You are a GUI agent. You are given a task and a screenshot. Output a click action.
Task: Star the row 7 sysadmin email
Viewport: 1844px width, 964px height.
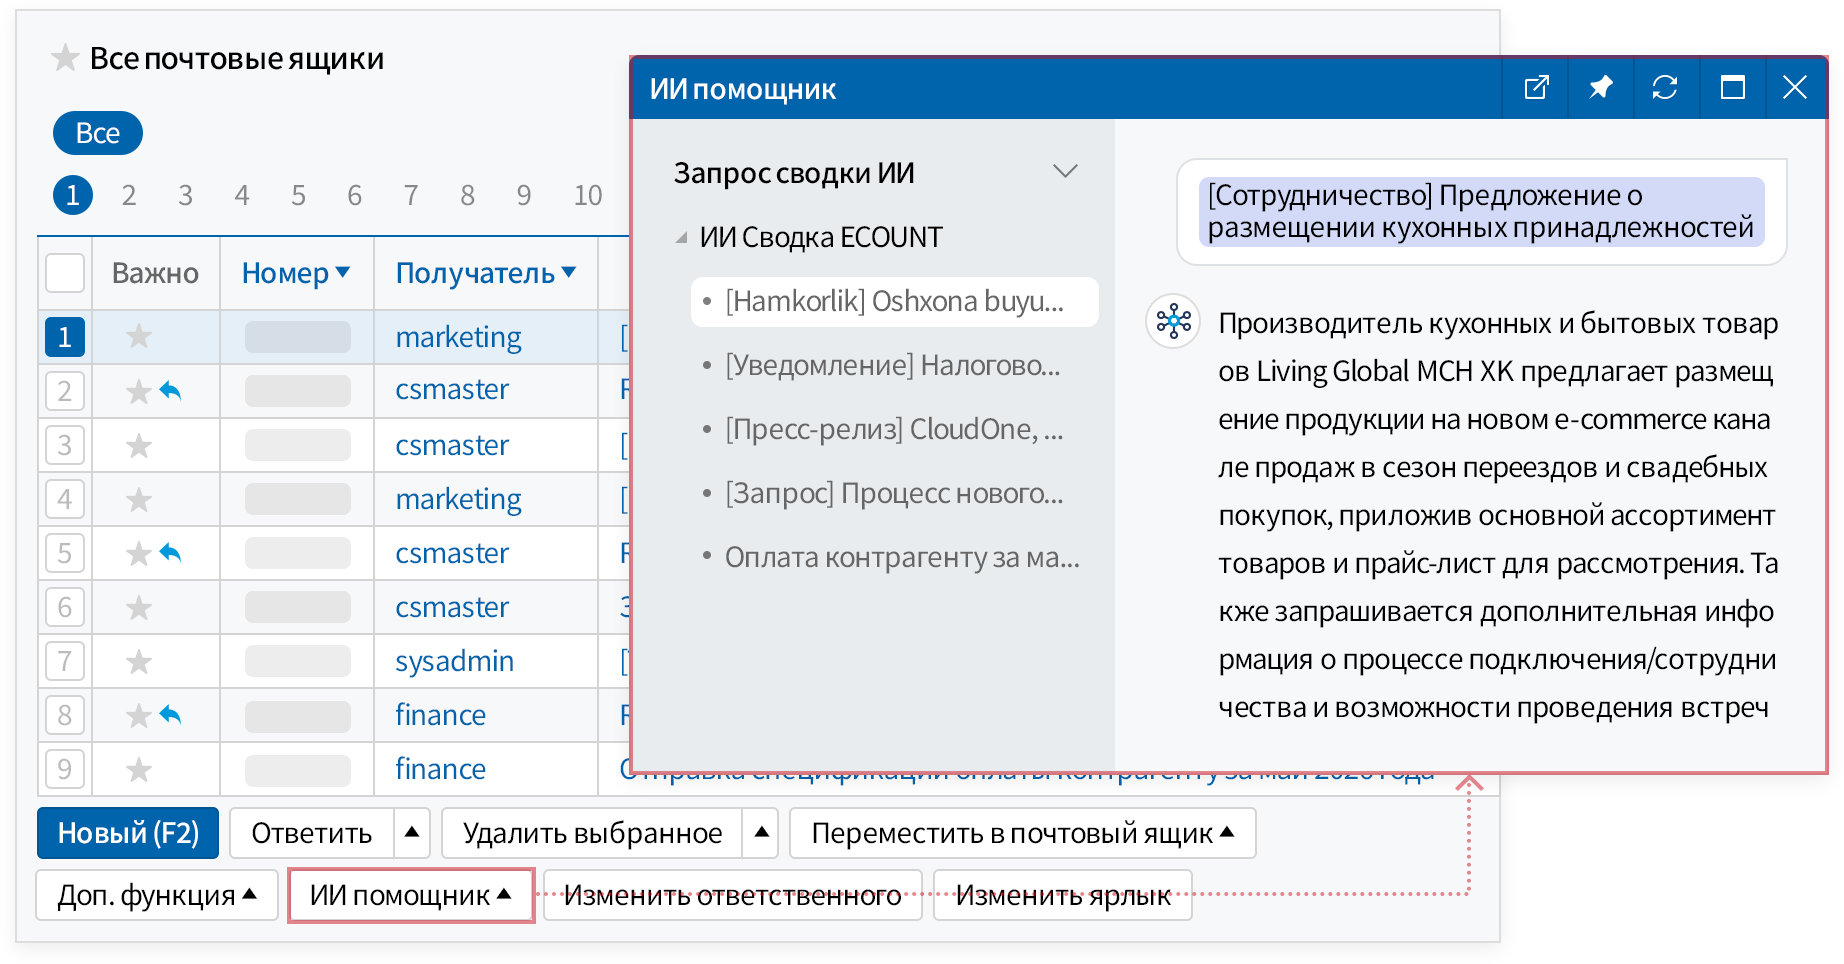click(x=139, y=661)
